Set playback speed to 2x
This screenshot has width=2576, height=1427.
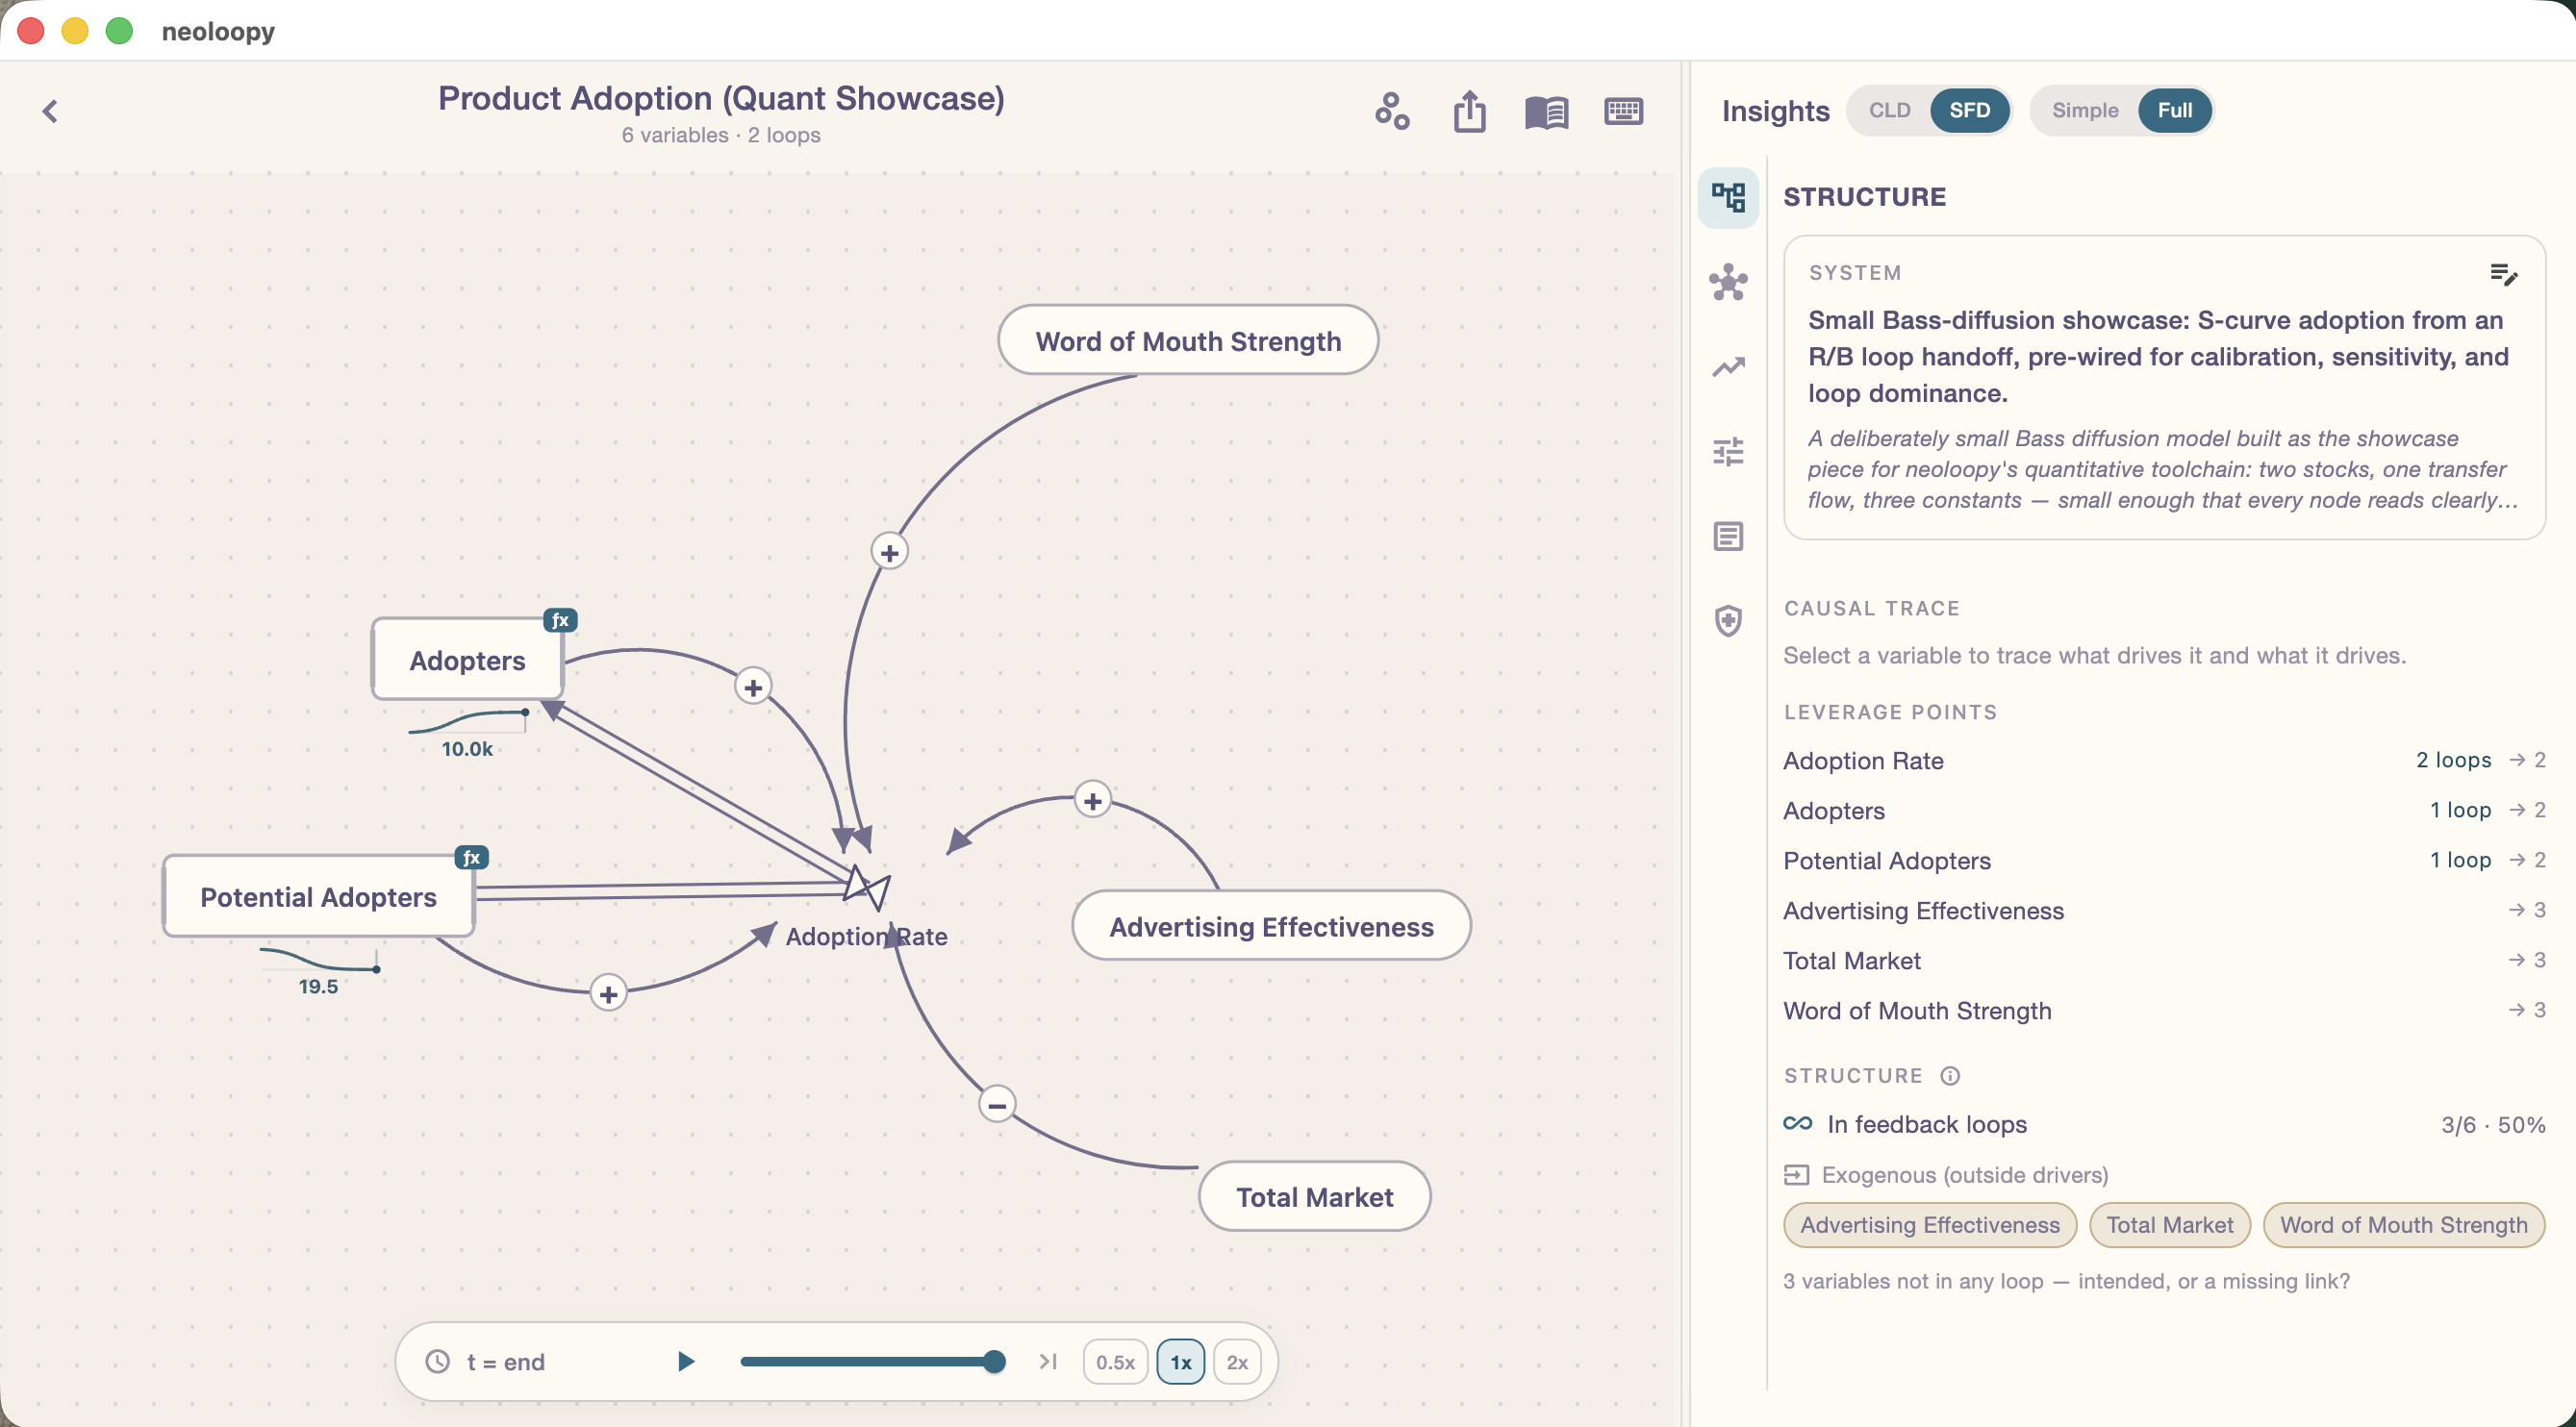(1237, 1362)
